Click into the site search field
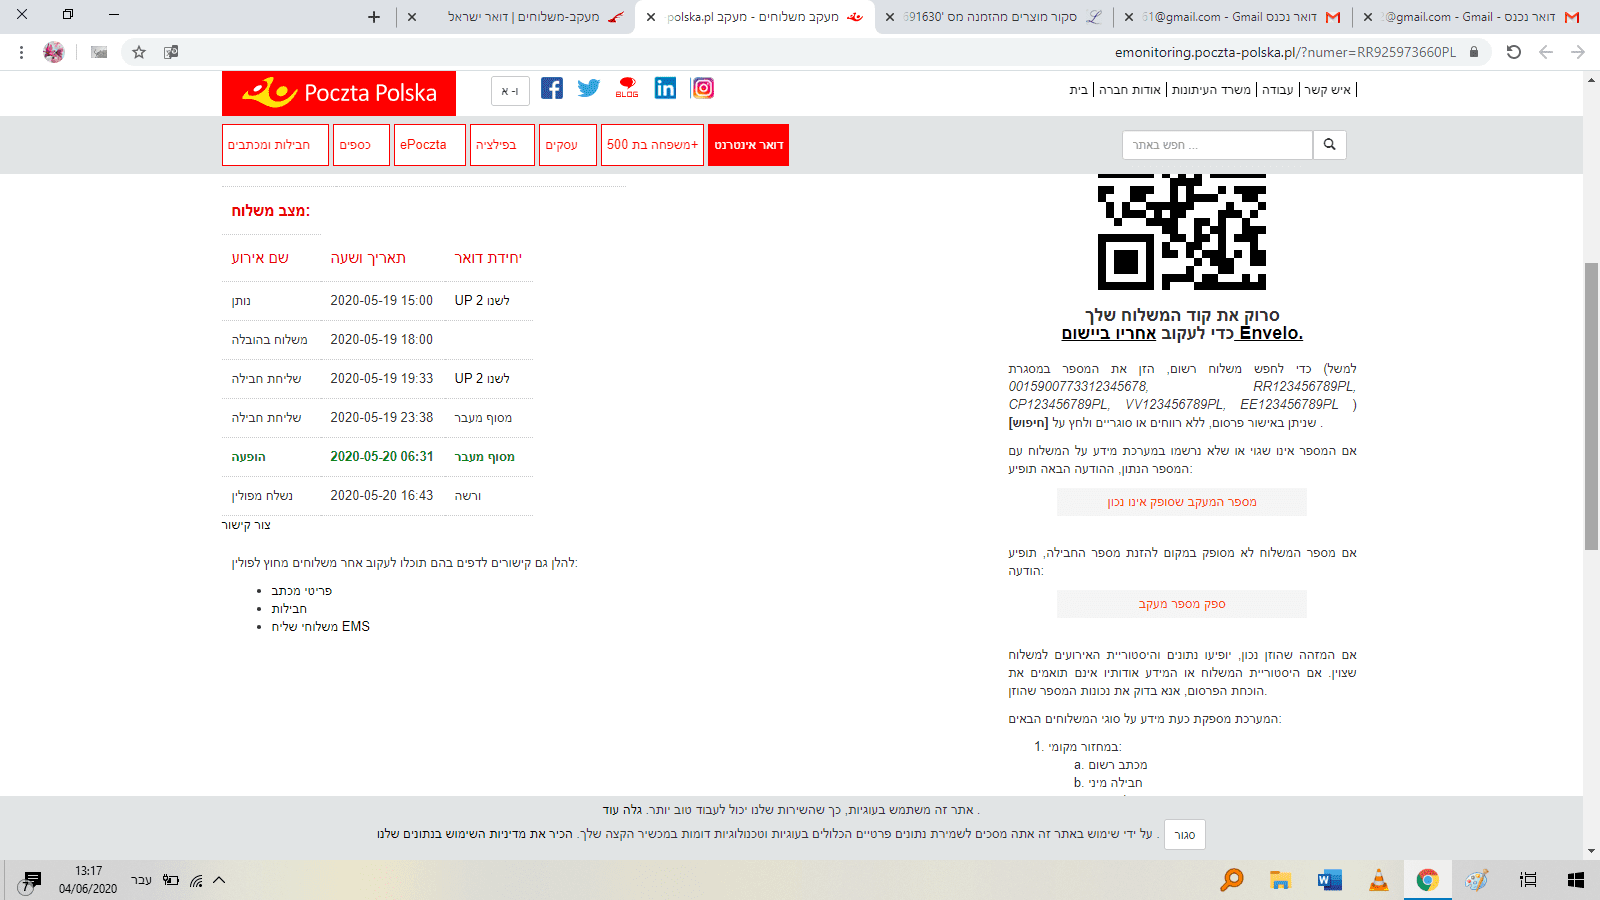This screenshot has height=900, width=1600. [1217, 145]
